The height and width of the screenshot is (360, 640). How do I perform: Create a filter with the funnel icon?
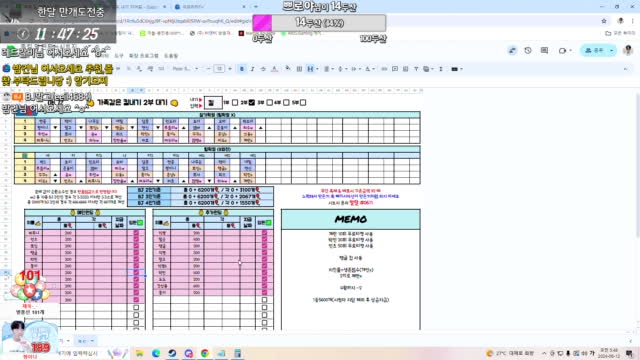click(x=416, y=69)
